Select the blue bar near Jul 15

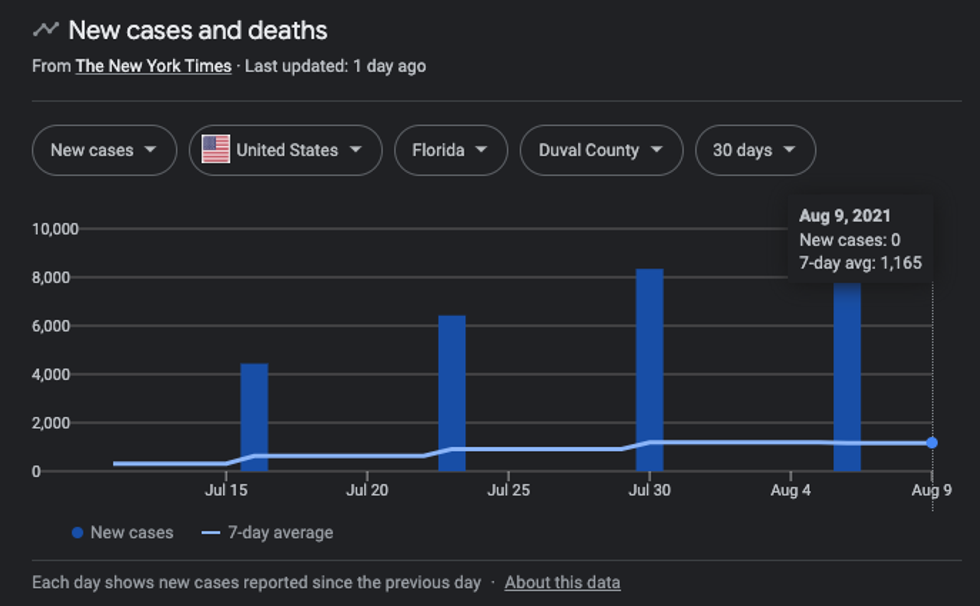coord(254,417)
